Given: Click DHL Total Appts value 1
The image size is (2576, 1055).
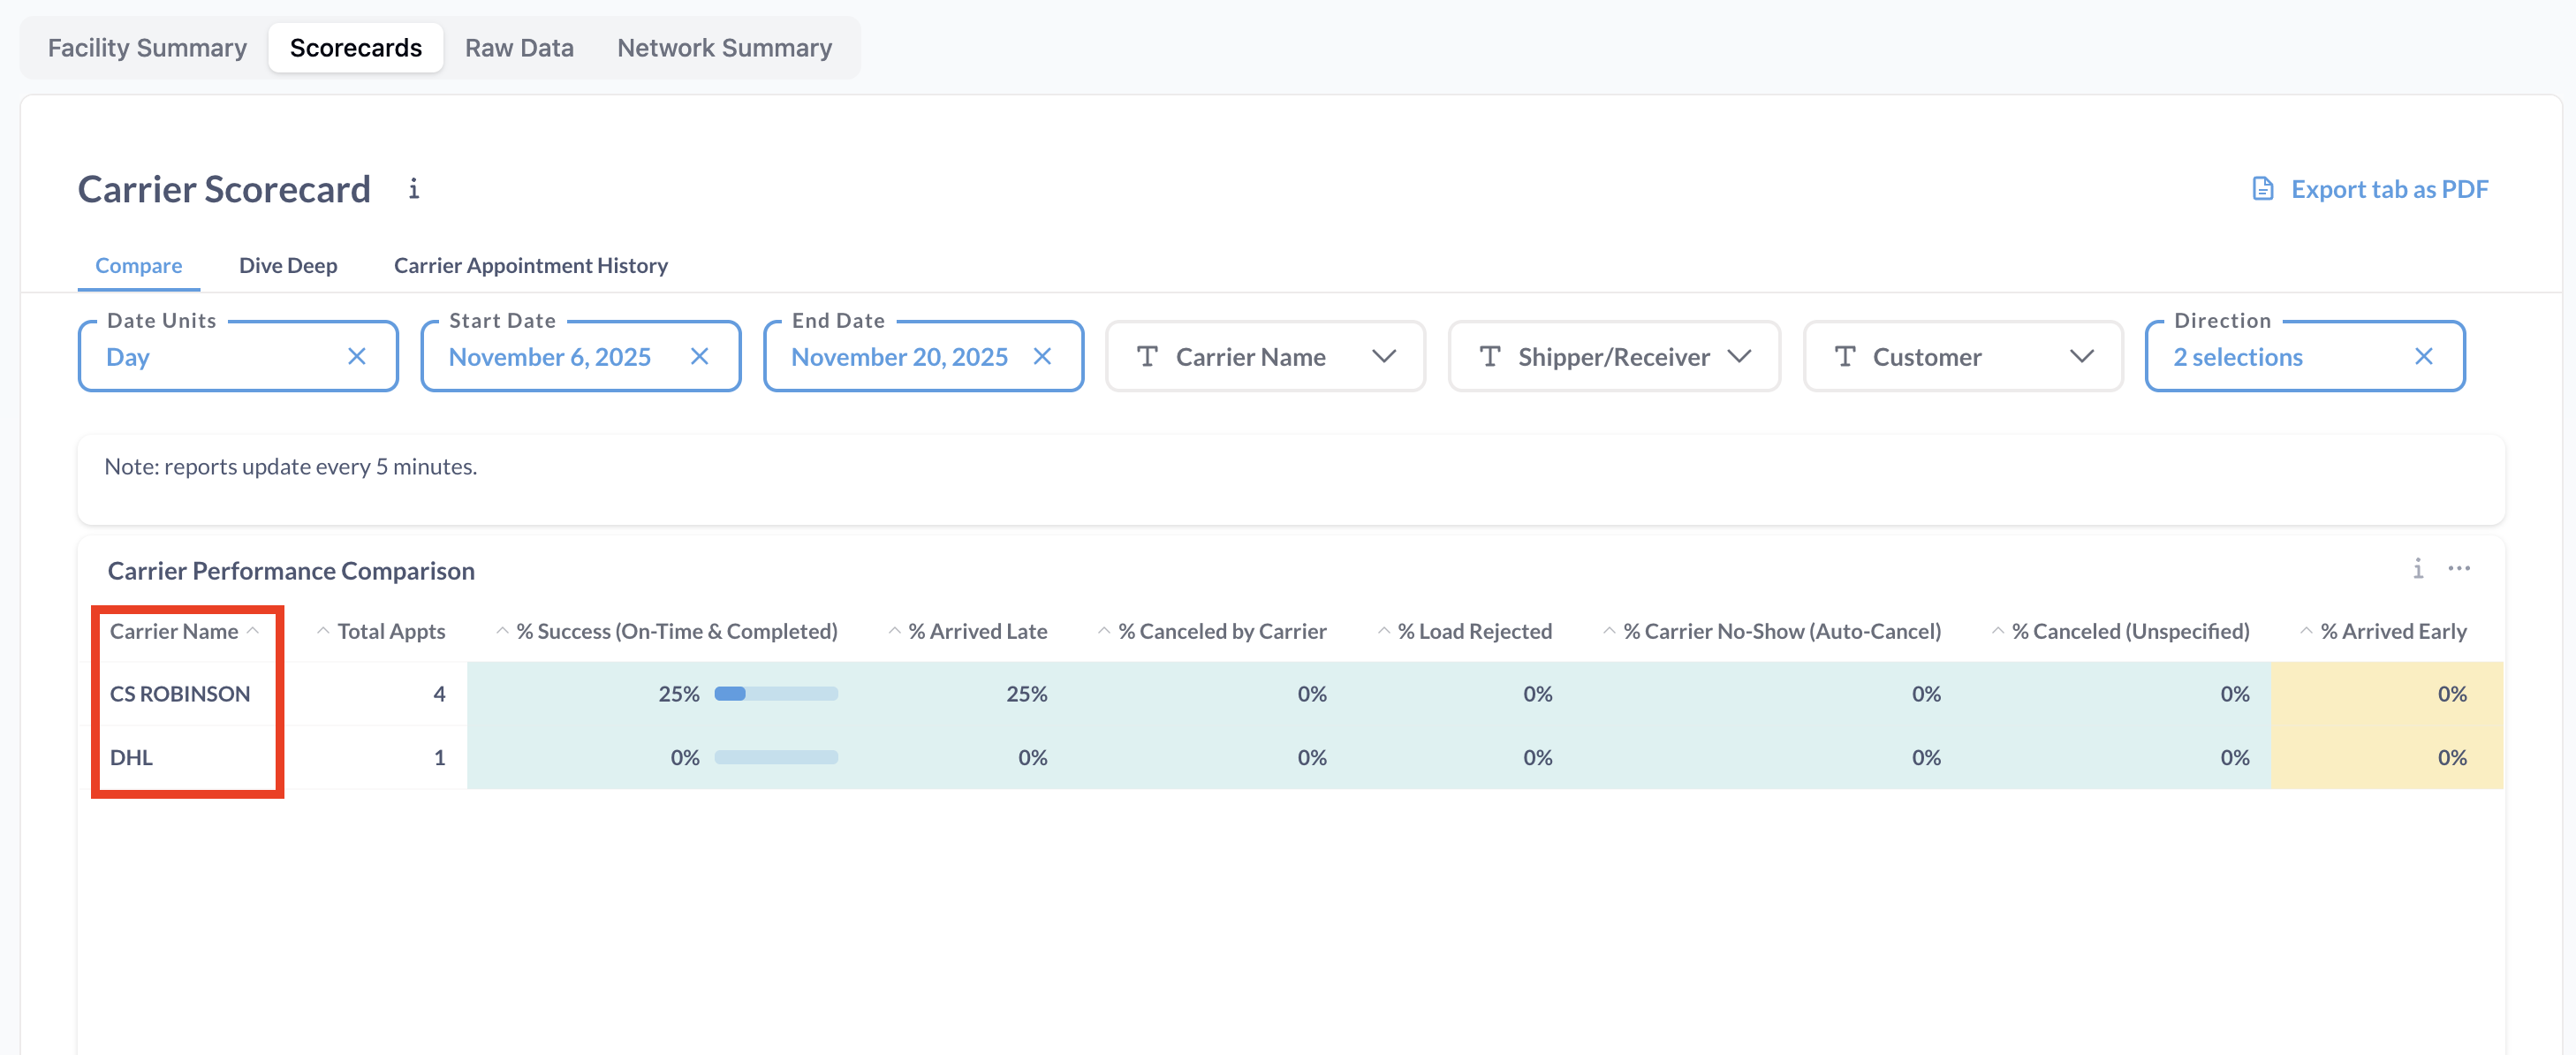Looking at the screenshot, I should pyautogui.click(x=439, y=757).
